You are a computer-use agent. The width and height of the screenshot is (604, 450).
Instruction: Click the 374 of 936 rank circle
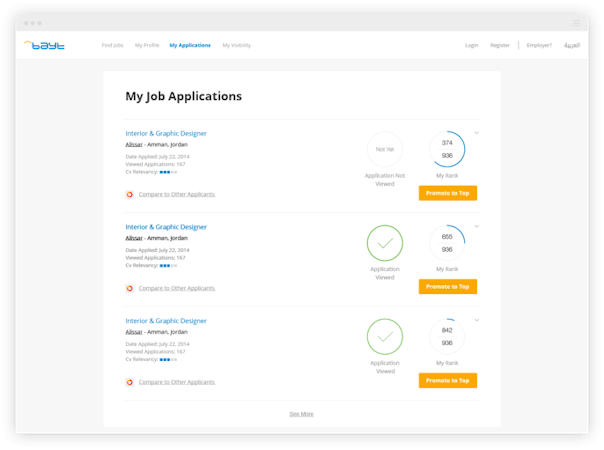pyautogui.click(x=447, y=149)
